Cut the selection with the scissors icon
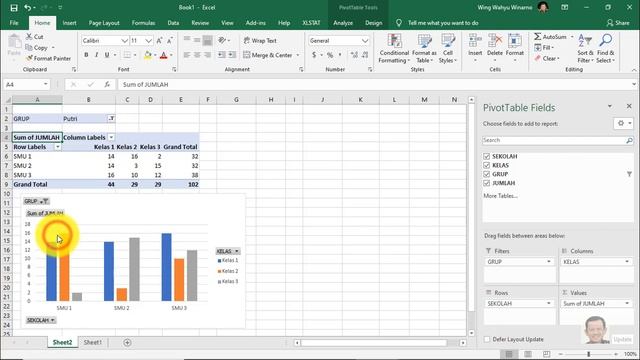The image size is (640, 360). tap(29, 37)
